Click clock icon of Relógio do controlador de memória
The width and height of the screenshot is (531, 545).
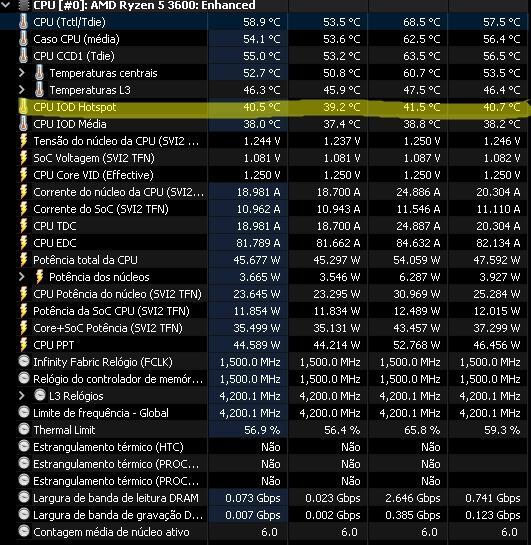[x=24, y=378]
